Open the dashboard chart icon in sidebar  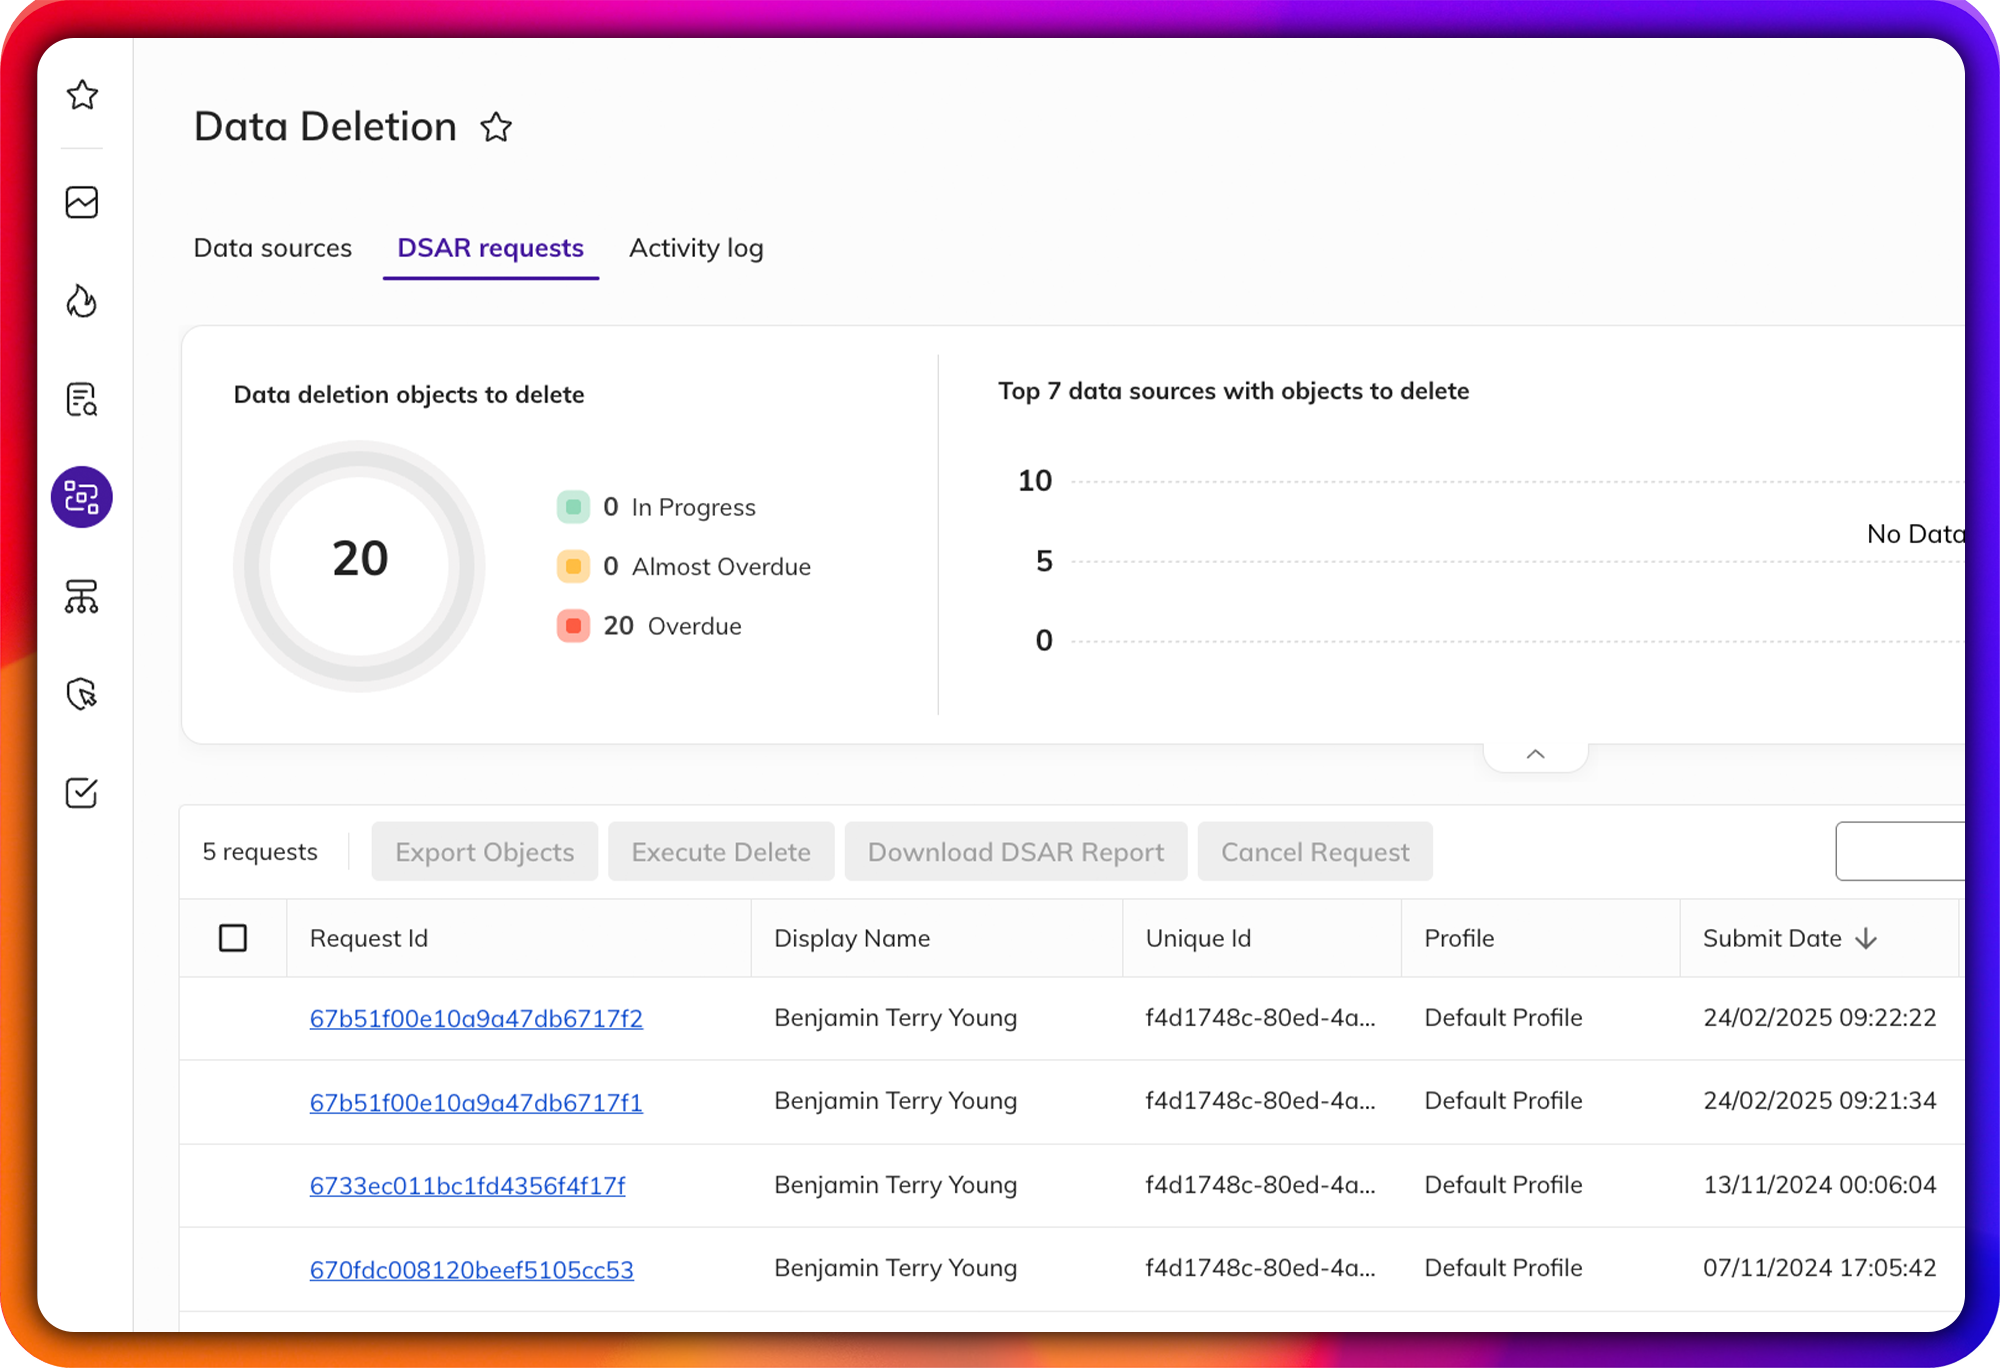pos(82,202)
